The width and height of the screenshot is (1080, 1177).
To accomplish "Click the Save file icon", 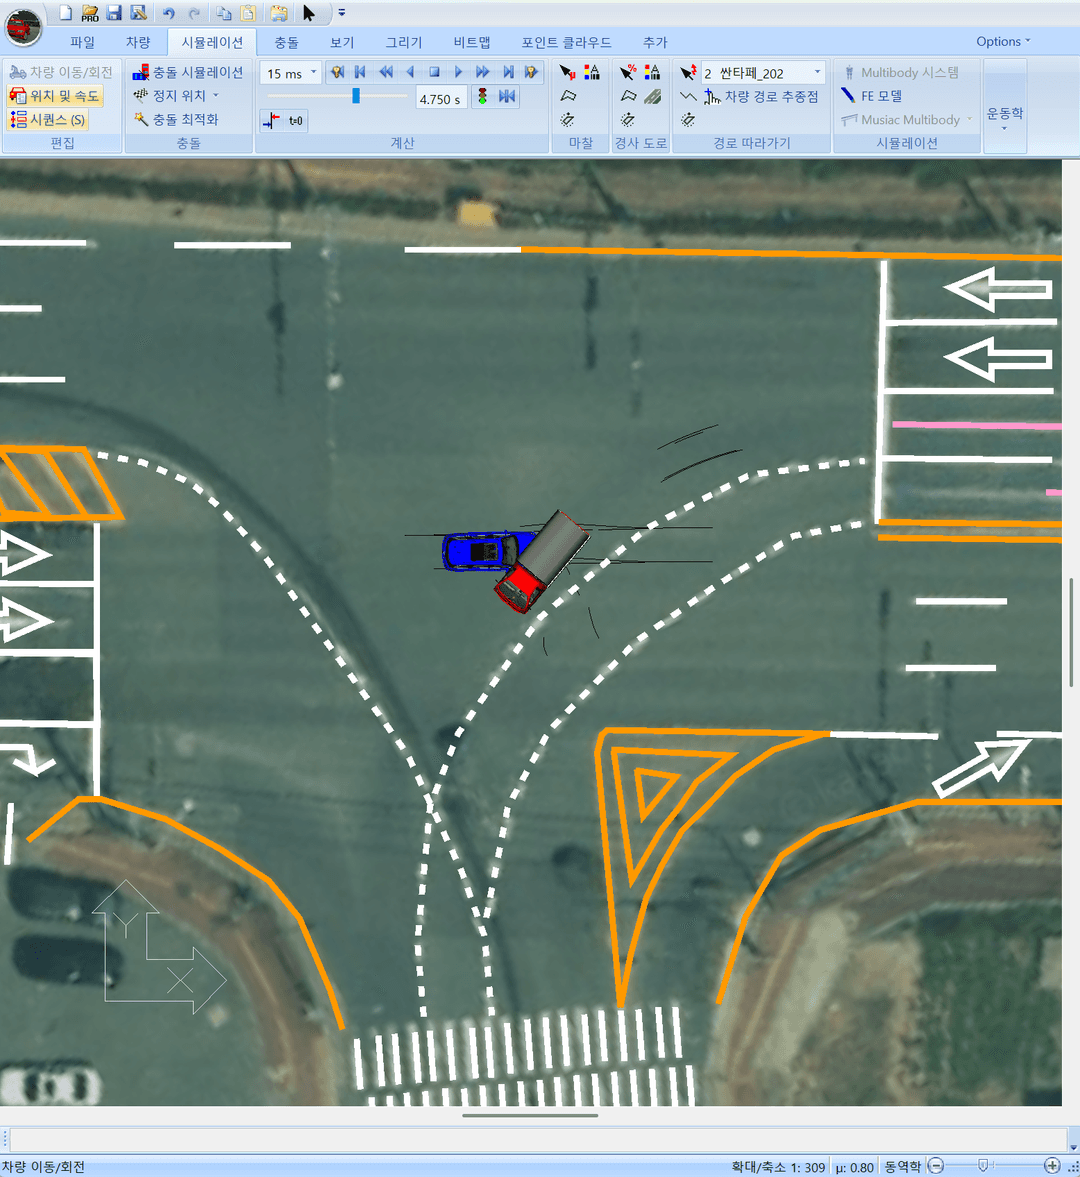I will (114, 13).
